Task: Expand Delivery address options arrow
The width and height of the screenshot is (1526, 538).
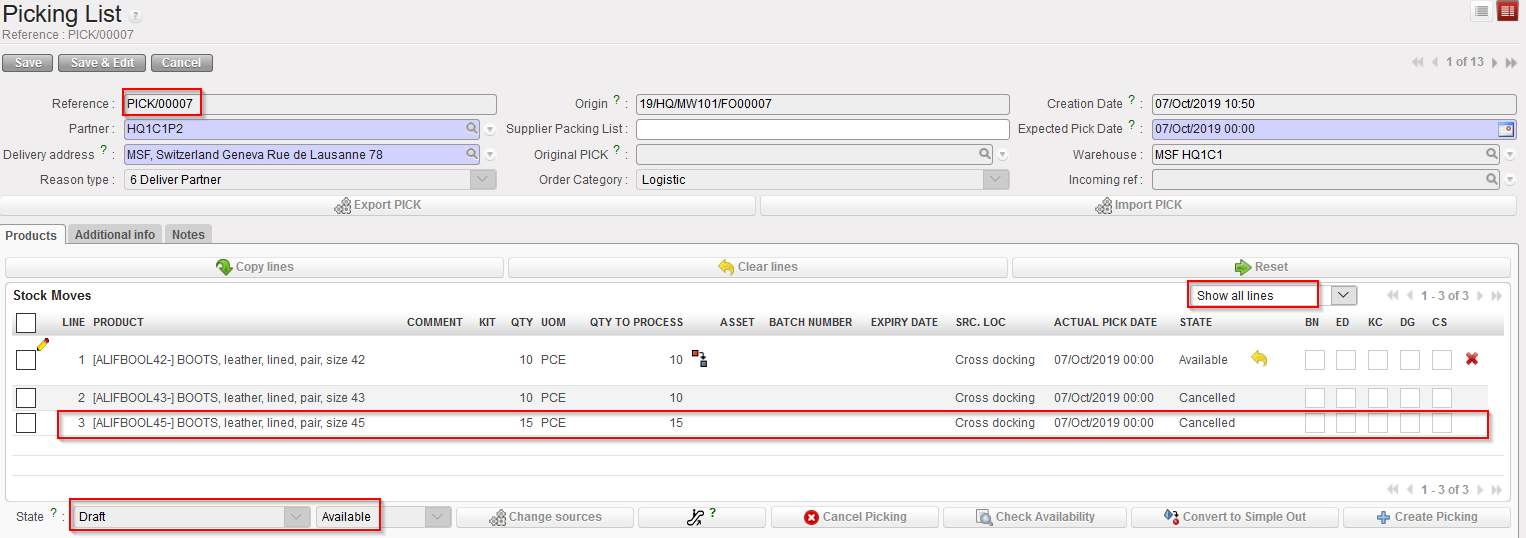Action: click(x=490, y=156)
